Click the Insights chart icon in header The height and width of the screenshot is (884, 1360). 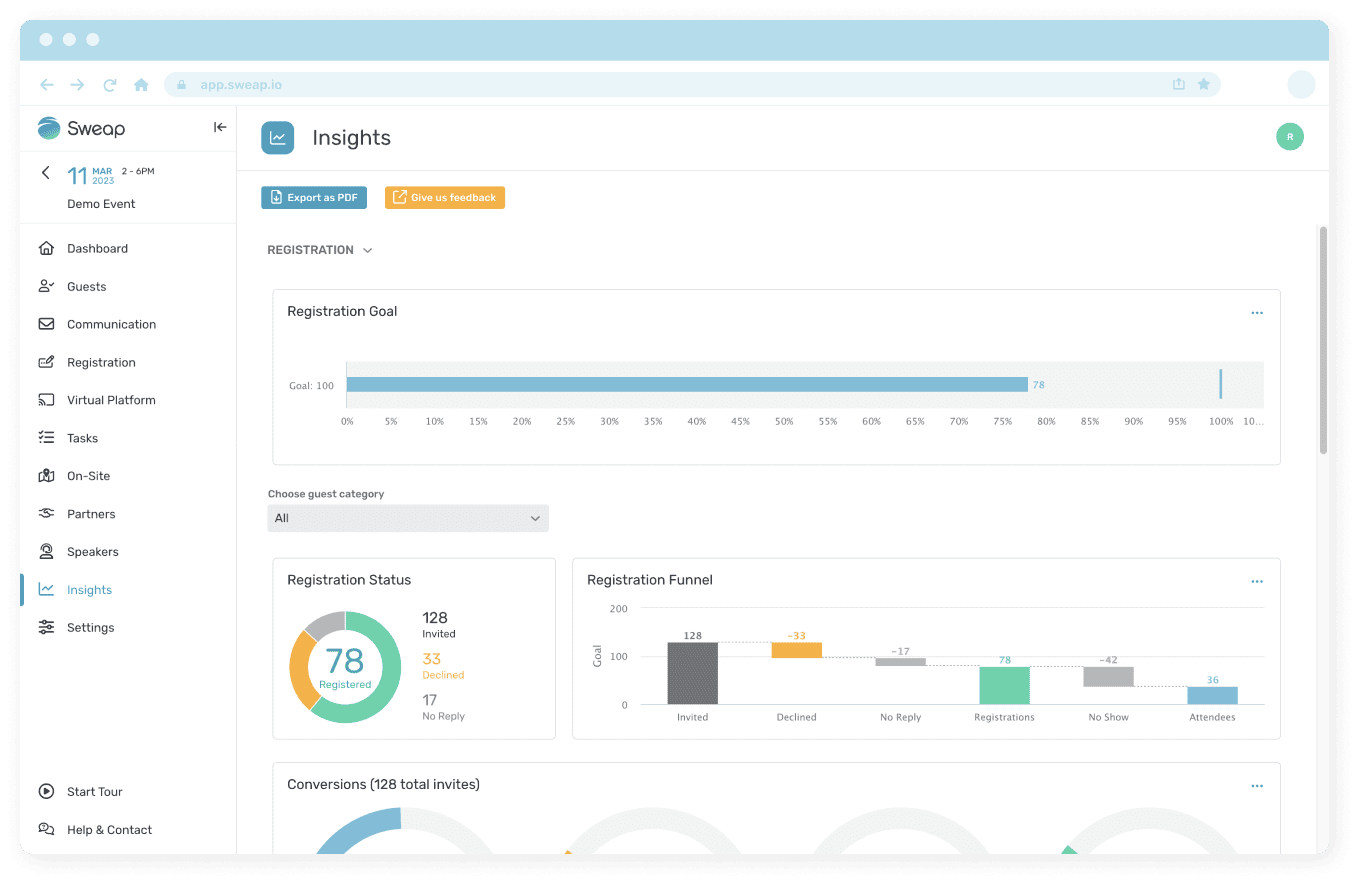tap(277, 138)
